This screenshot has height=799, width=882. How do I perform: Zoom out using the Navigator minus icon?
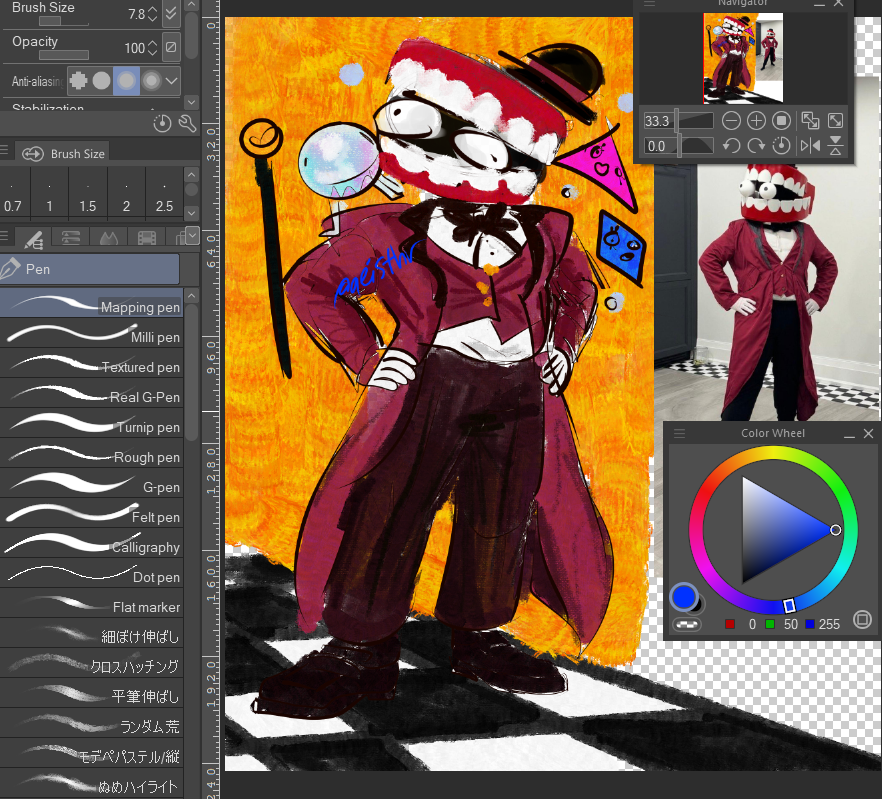pyautogui.click(x=731, y=120)
